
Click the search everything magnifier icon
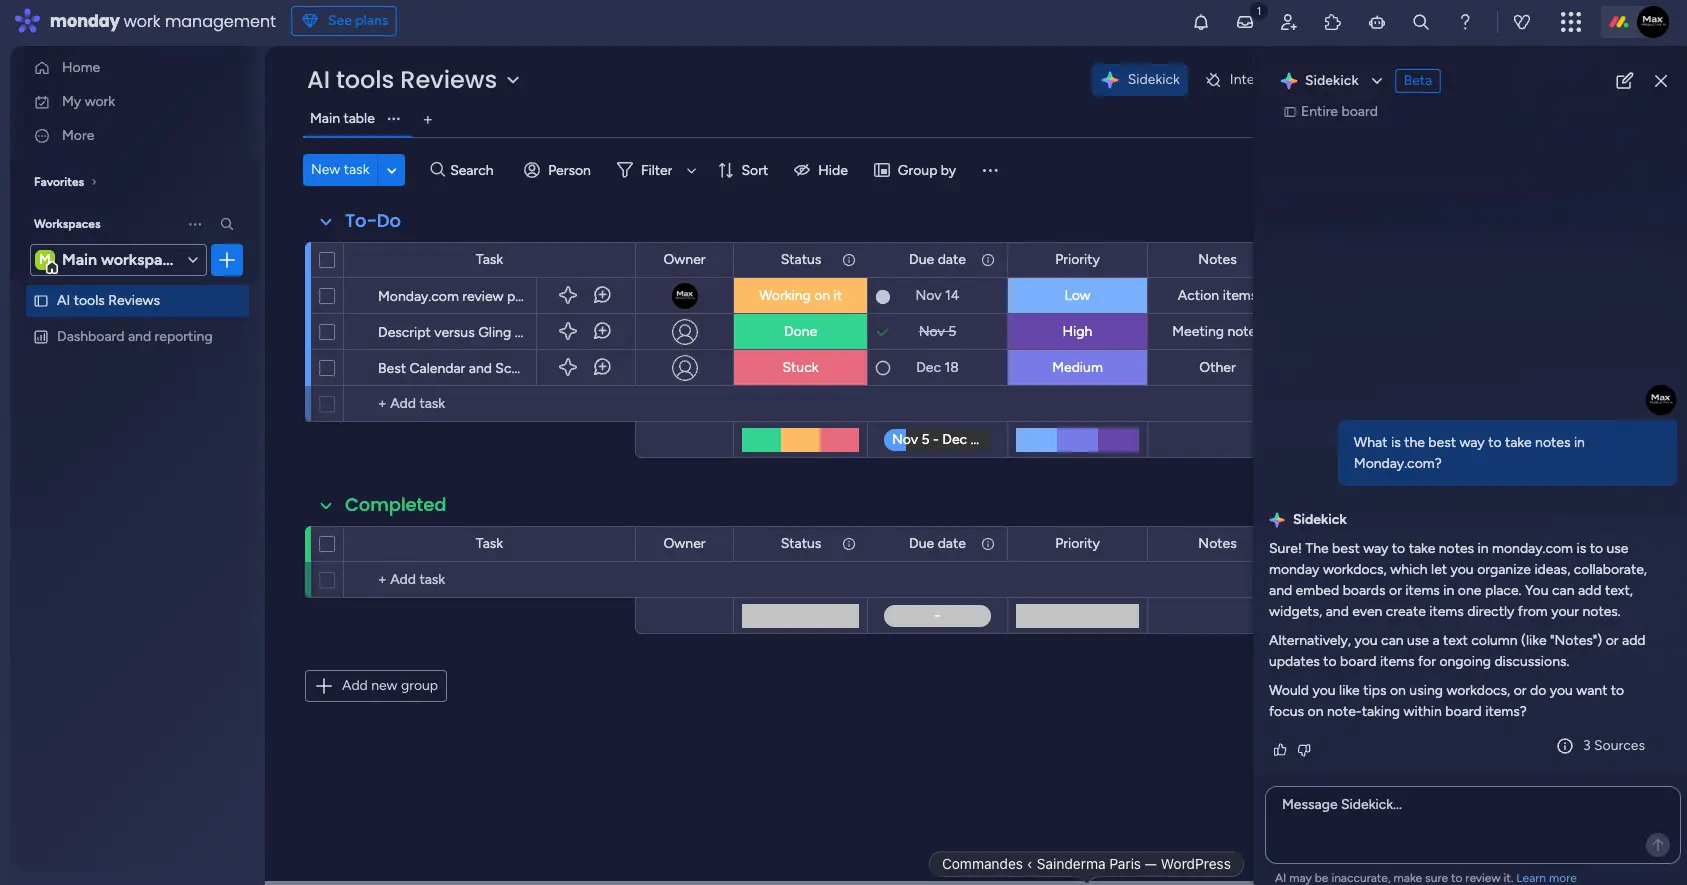(x=1421, y=22)
